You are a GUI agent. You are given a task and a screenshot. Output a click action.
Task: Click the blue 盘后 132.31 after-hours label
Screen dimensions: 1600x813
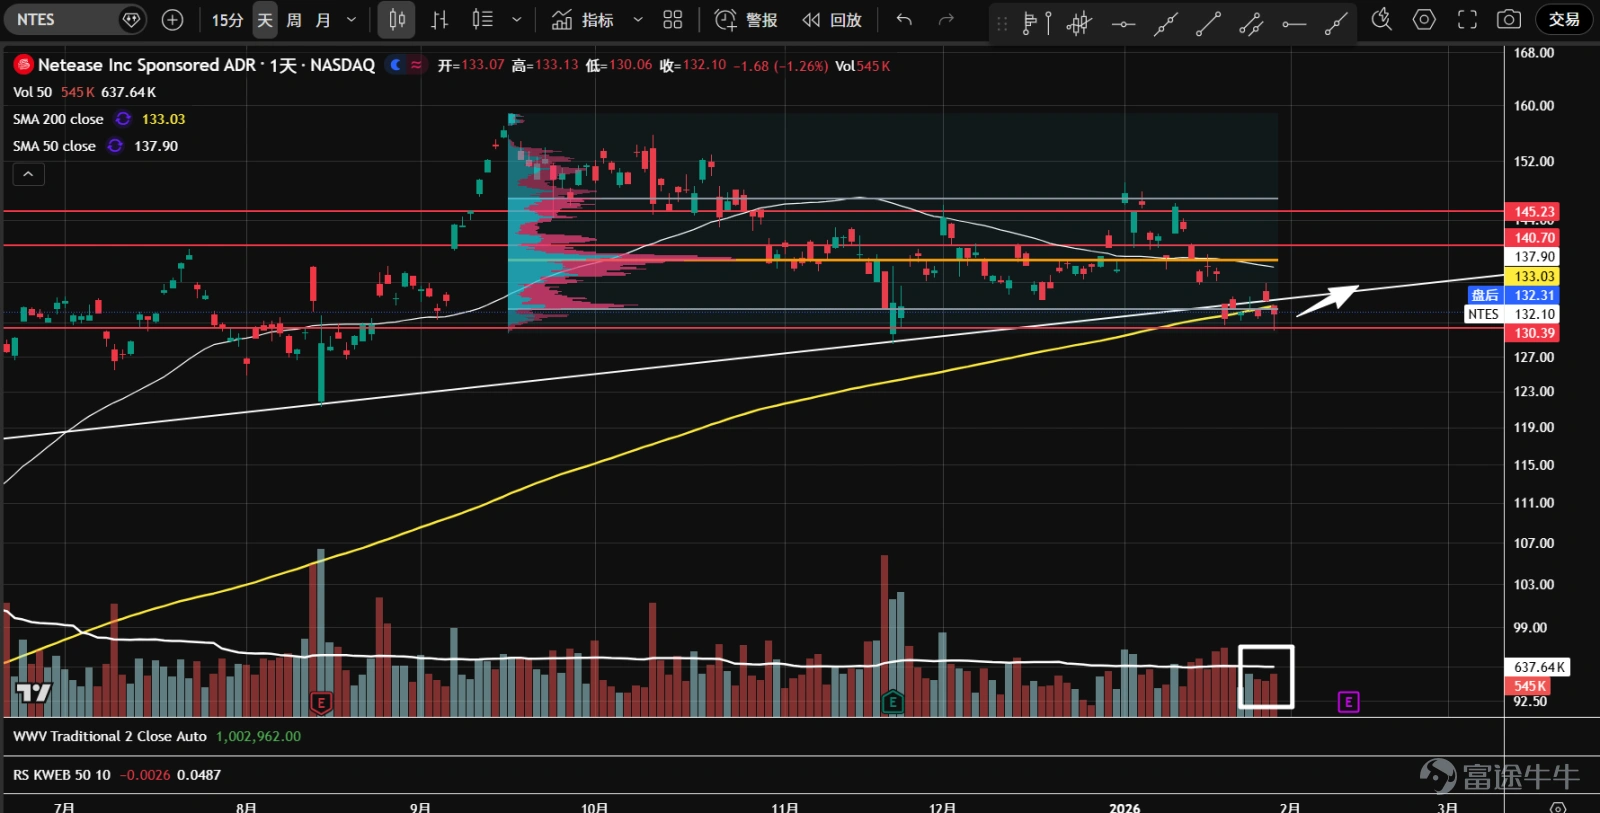pos(1512,295)
